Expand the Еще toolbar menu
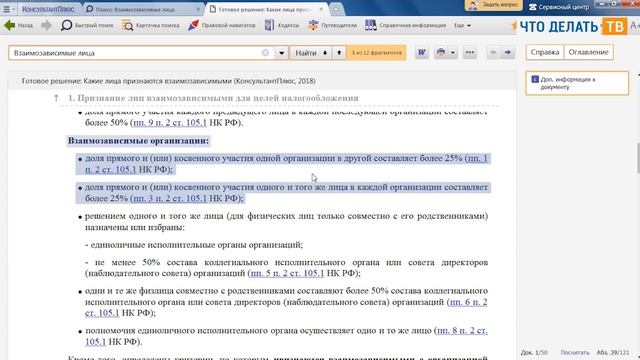Screen dimensions: 640x360 462,25
